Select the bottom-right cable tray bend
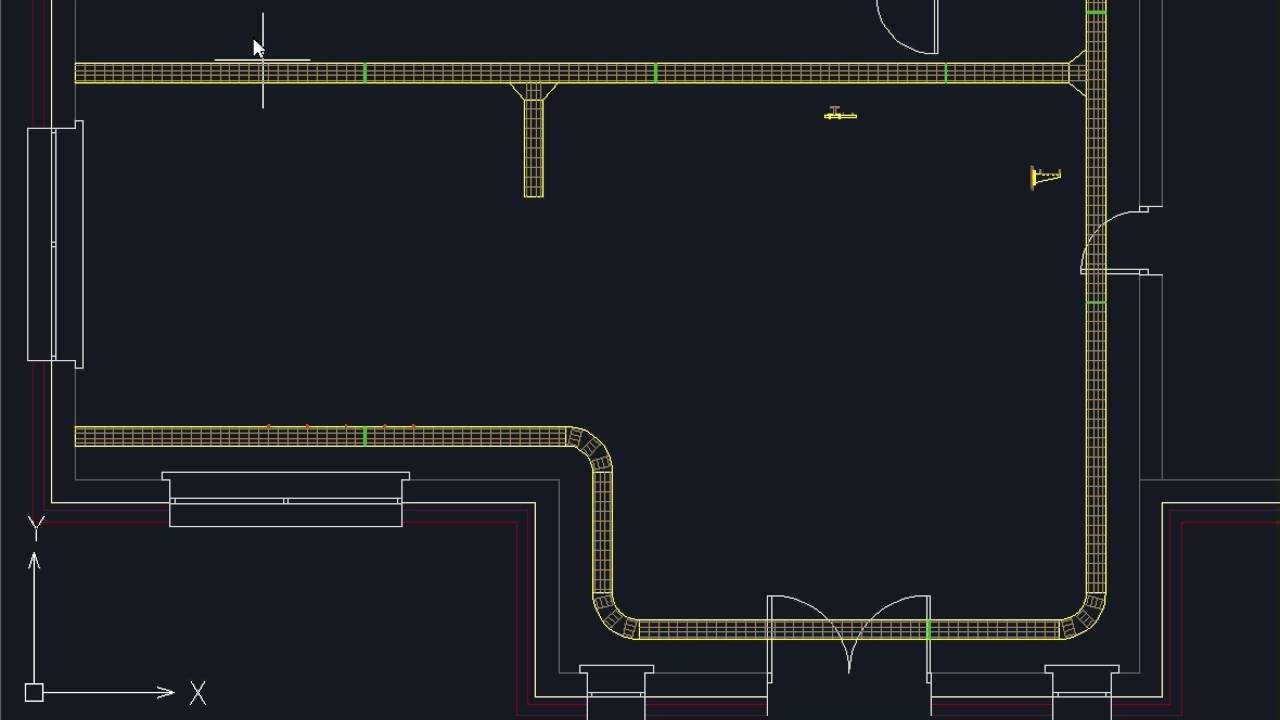Image resolution: width=1280 pixels, height=720 pixels. (x=1084, y=616)
